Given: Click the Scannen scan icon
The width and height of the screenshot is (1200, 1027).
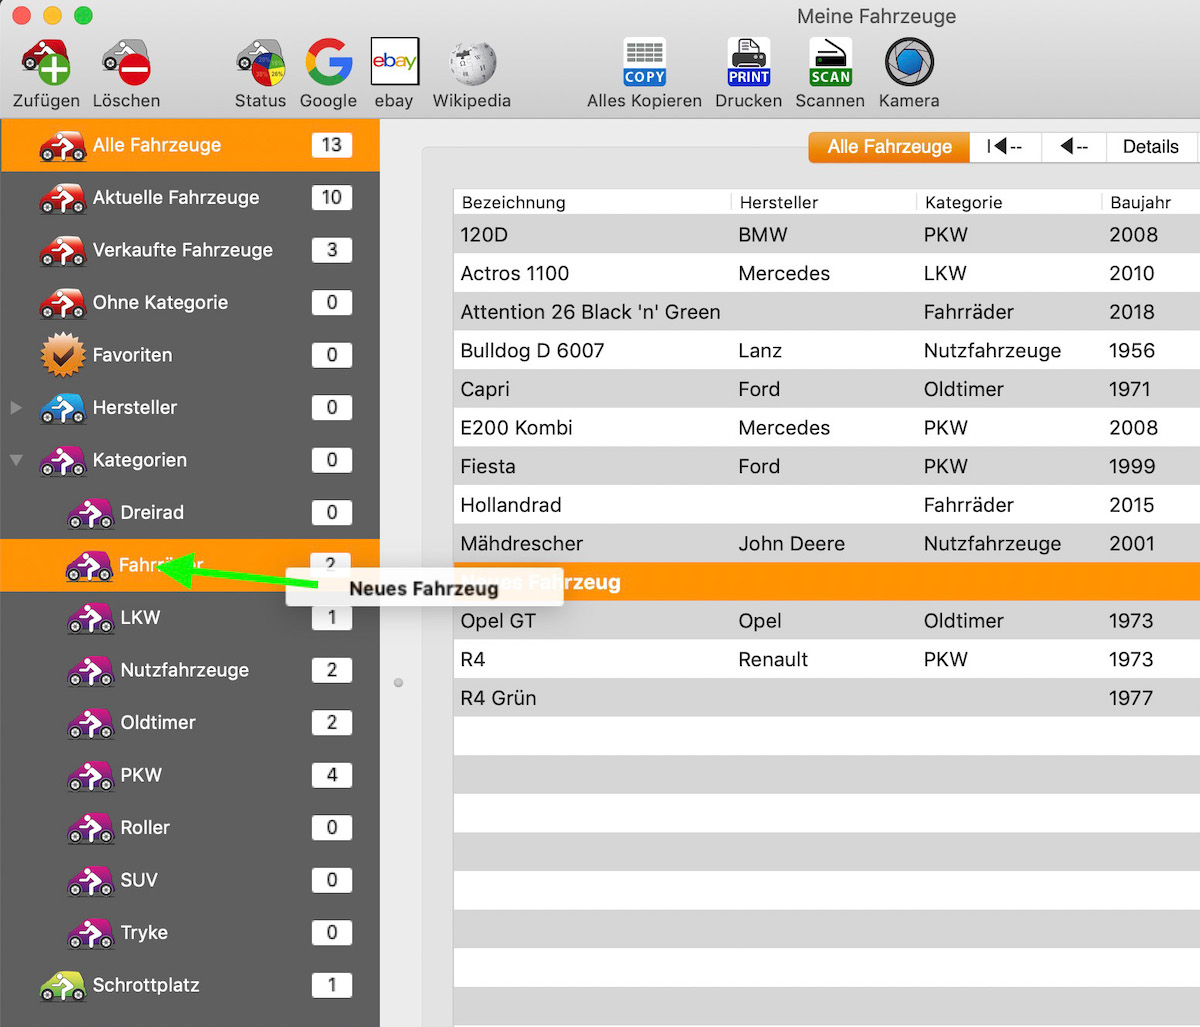Looking at the screenshot, I should pyautogui.click(x=830, y=62).
